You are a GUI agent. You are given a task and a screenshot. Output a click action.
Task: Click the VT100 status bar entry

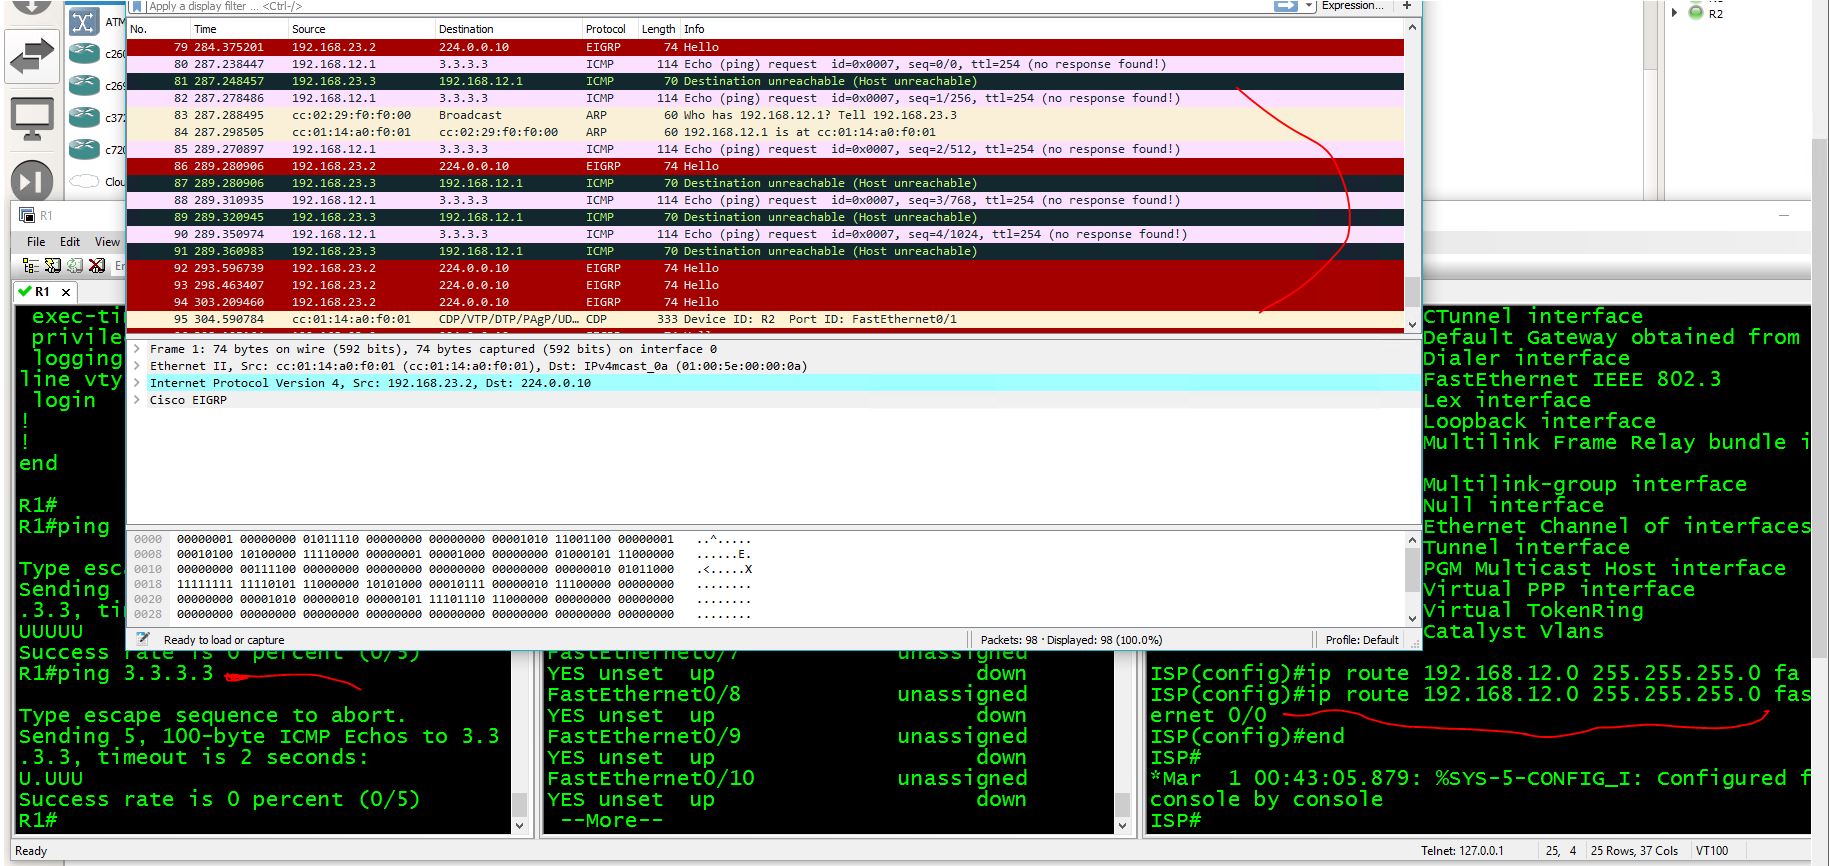tap(1712, 851)
